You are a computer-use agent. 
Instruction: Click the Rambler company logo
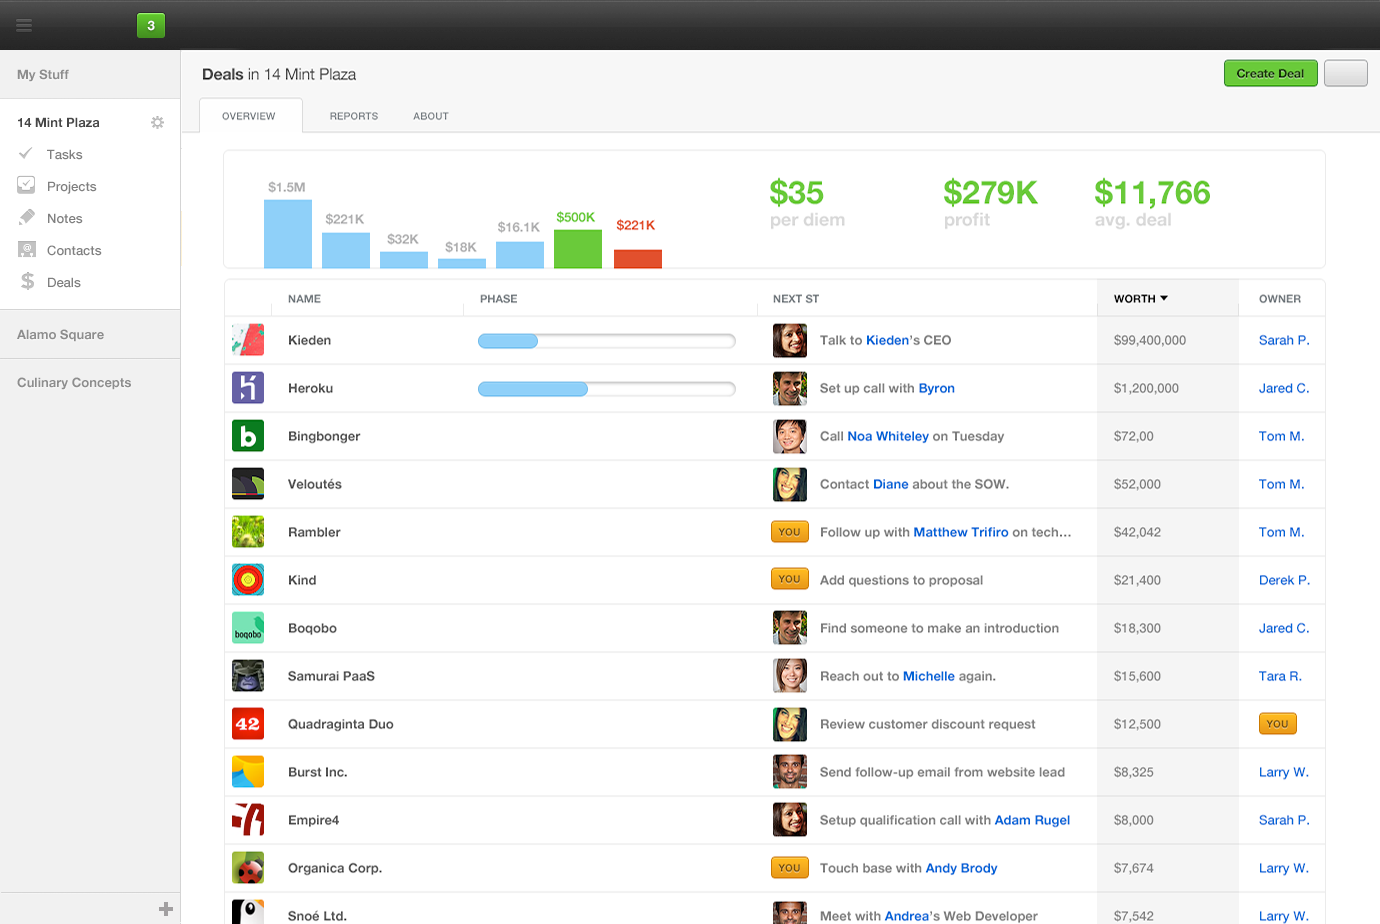(248, 532)
